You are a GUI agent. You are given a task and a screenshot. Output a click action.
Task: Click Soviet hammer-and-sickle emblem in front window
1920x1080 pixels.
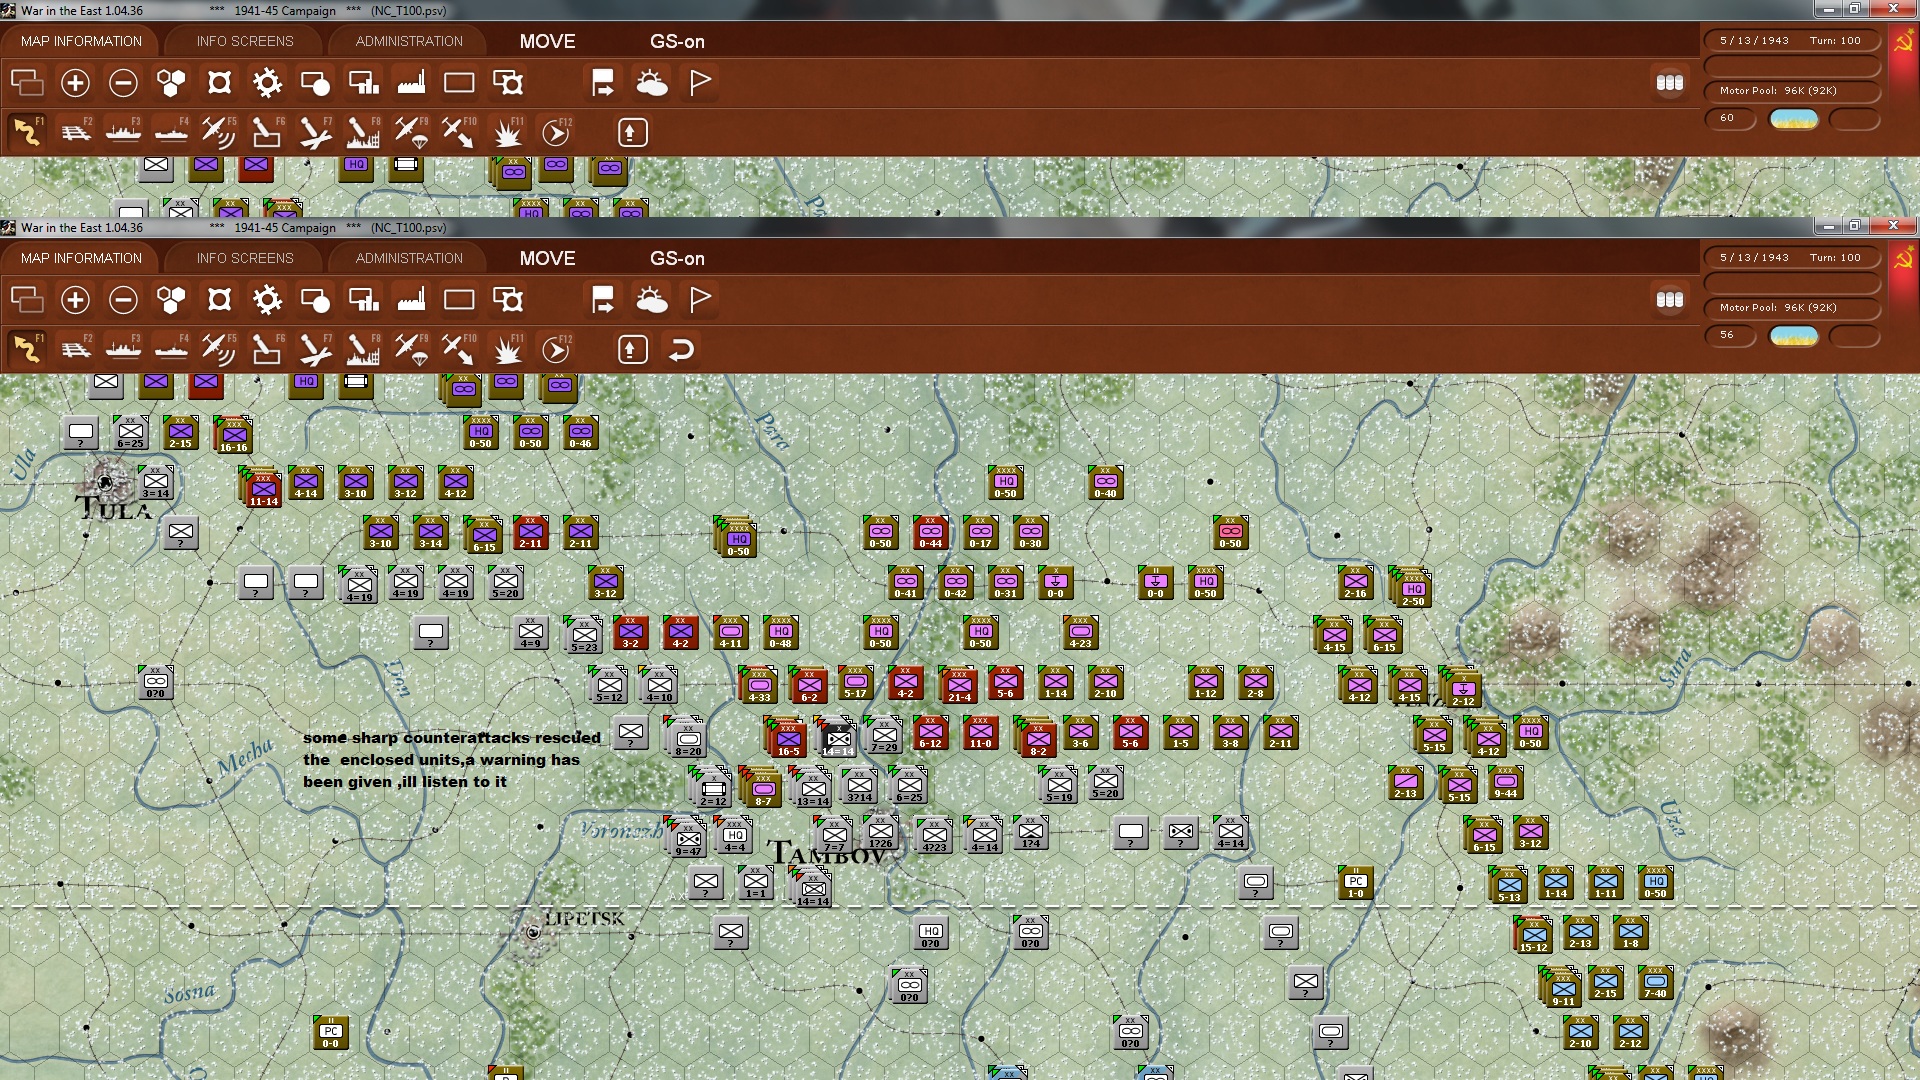coord(1903,260)
